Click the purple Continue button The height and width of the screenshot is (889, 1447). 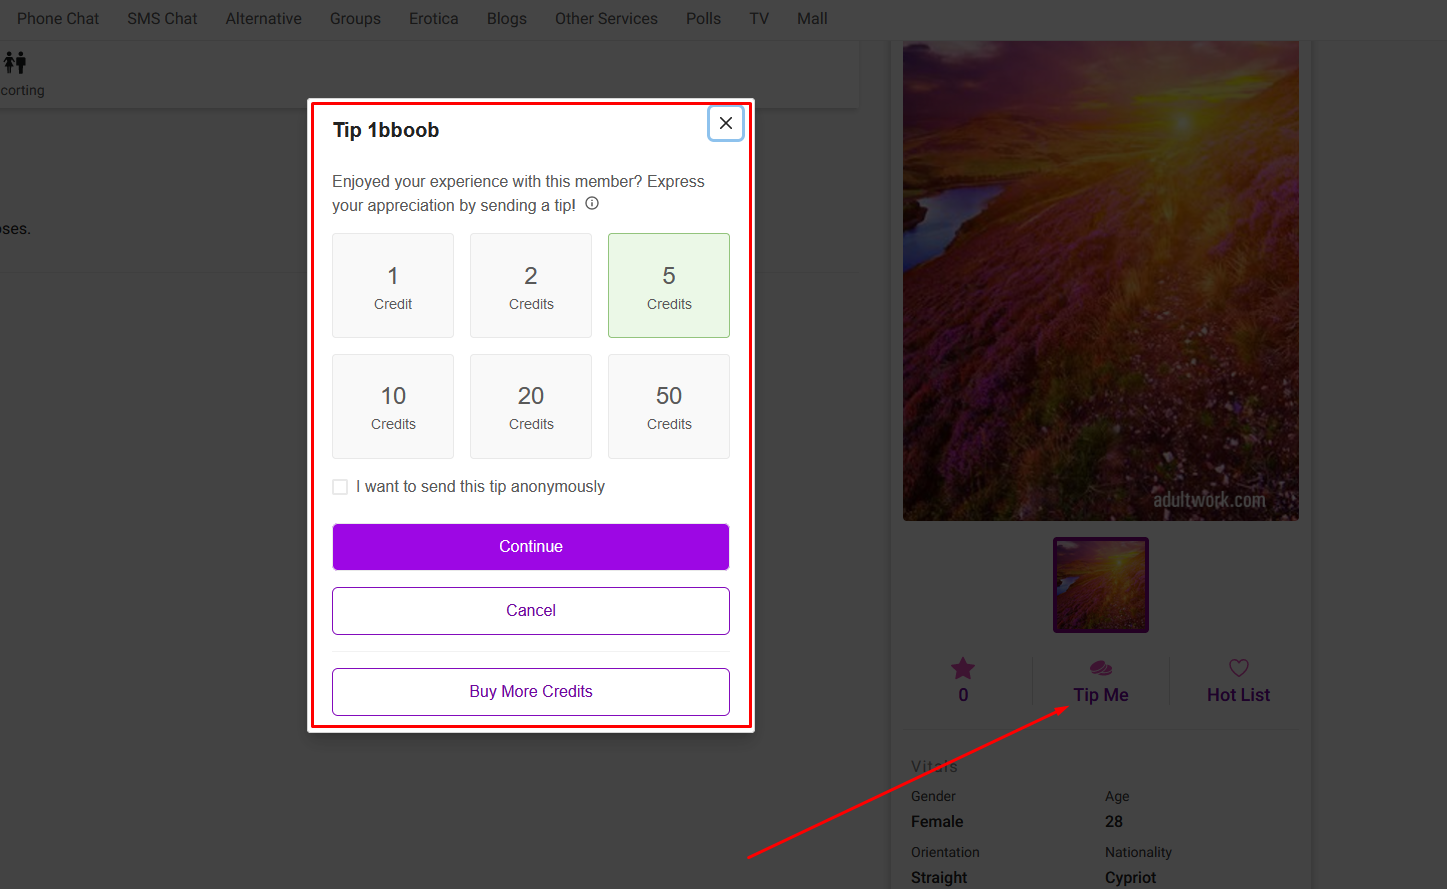click(x=531, y=547)
